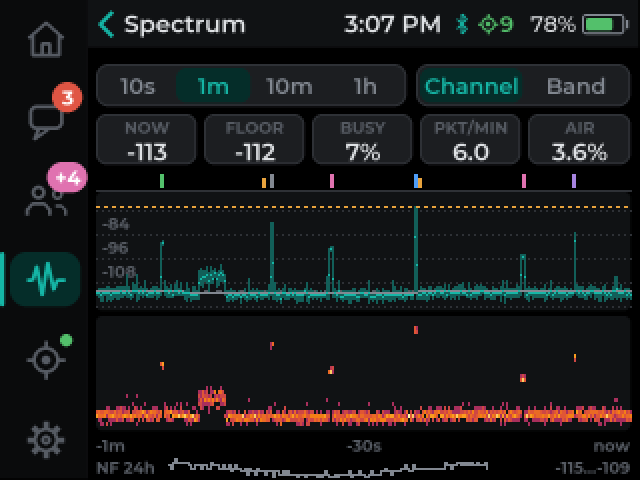Viewport: 640px width, 480px height.
Task: Open the GPS location crosshair sidebar icon
Action: pyautogui.click(x=46, y=360)
